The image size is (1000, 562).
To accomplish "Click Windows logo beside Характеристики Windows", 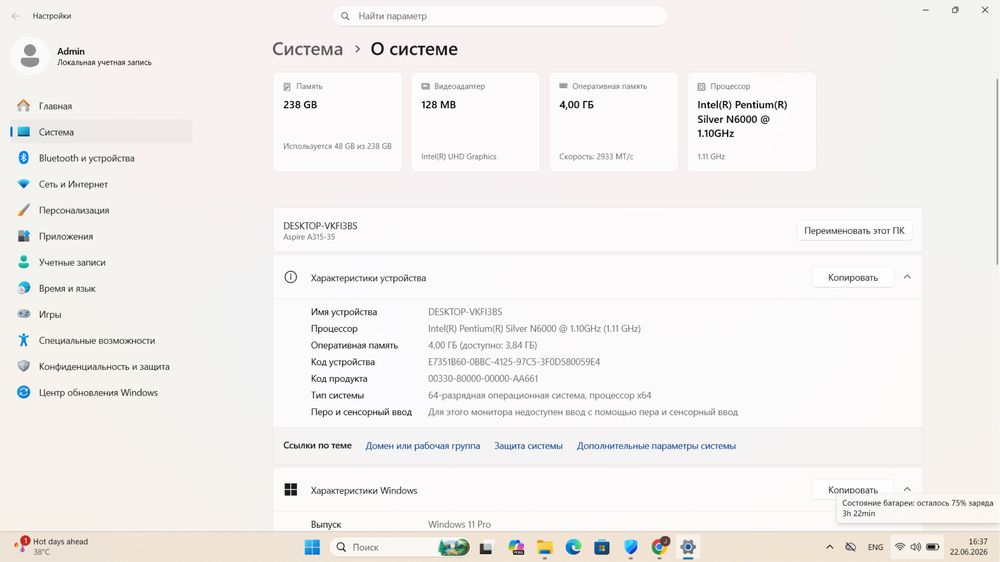I will tap(290, 489).
